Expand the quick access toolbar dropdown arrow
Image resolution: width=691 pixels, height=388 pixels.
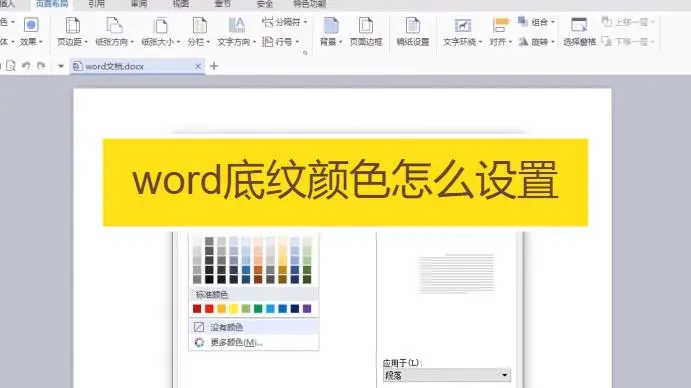coord(61,66)
